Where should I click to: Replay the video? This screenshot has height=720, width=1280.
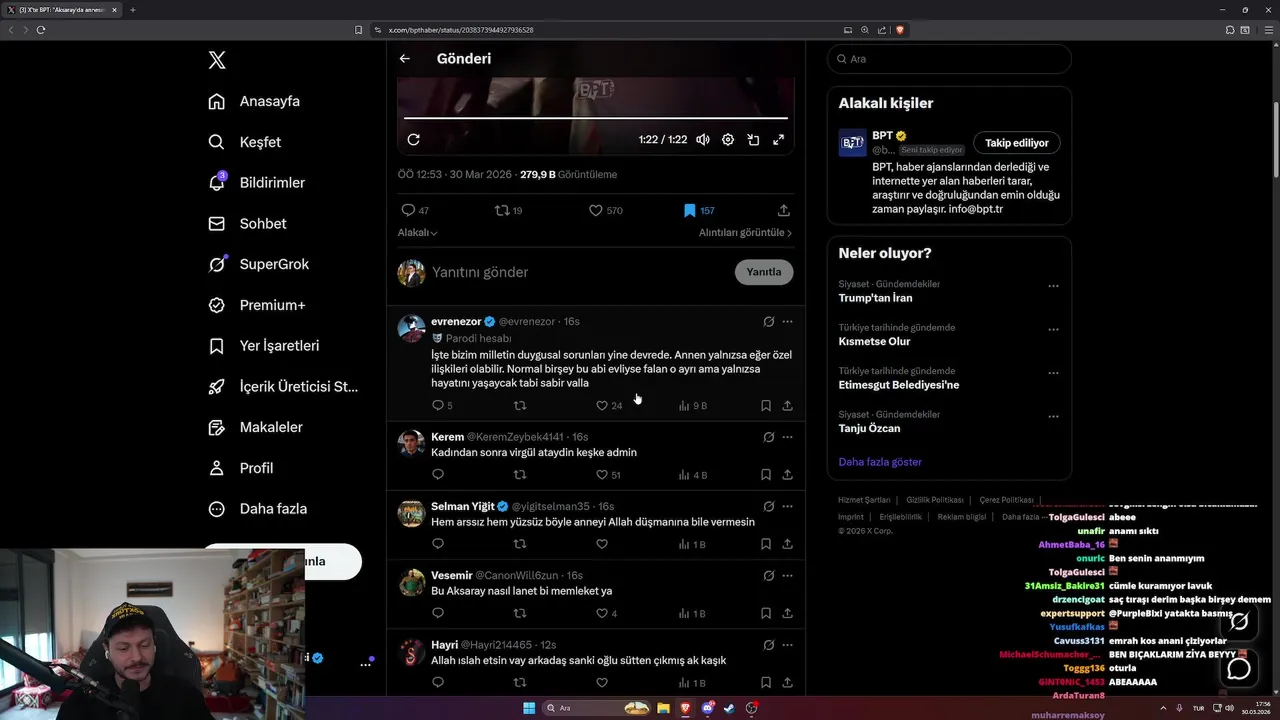414,140
